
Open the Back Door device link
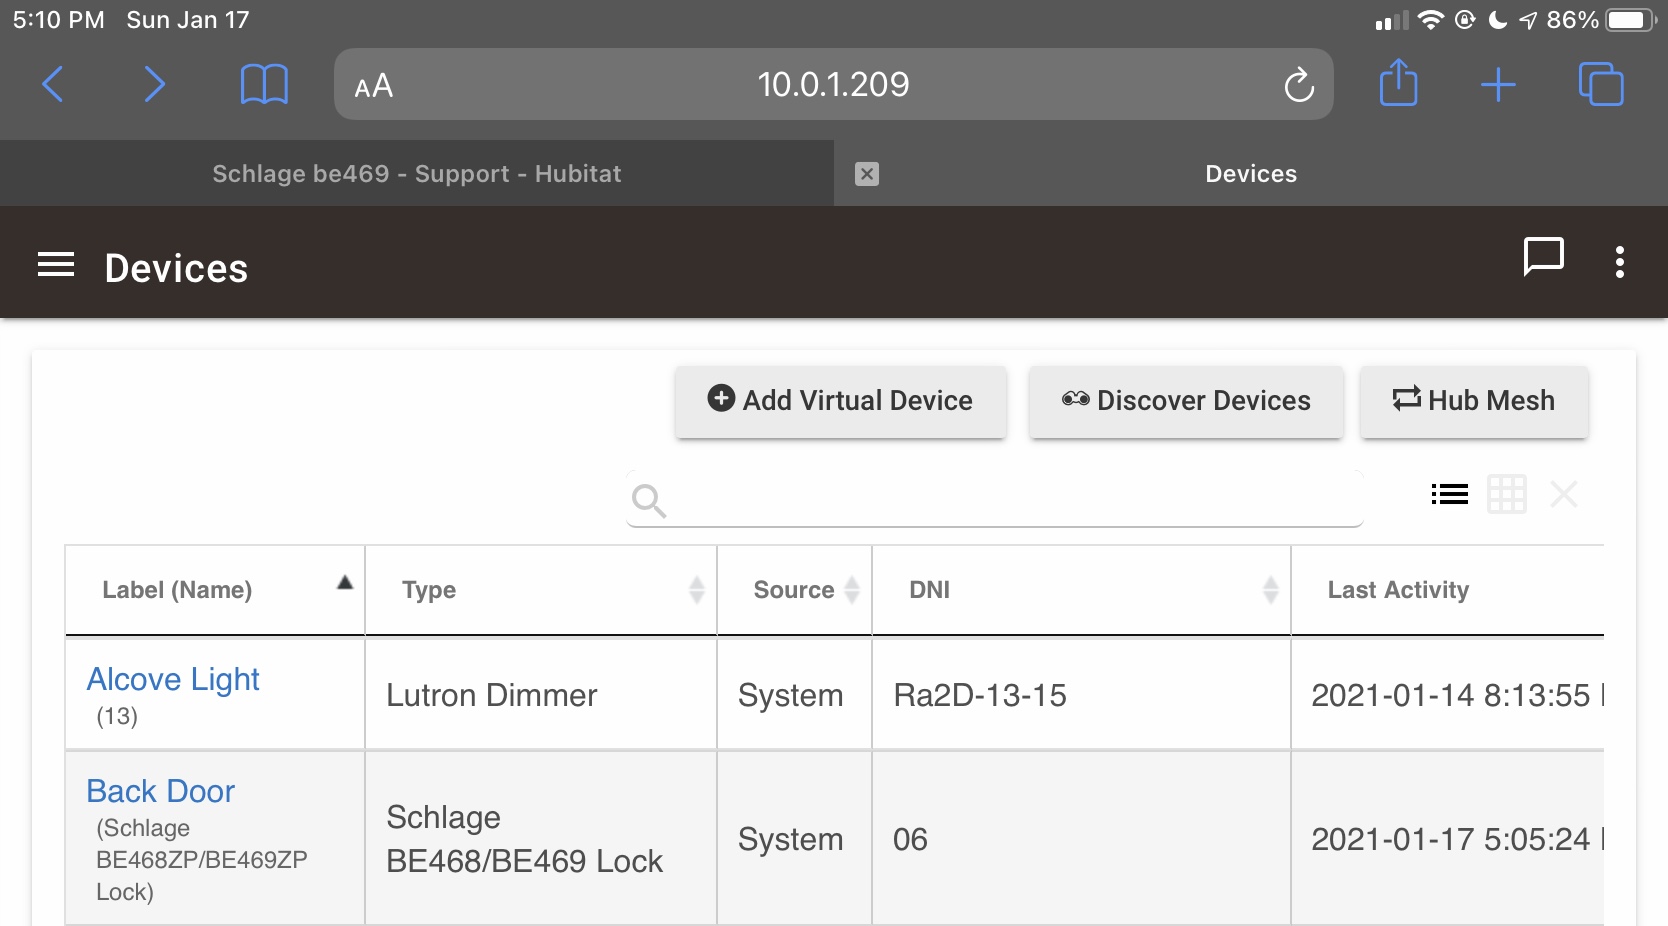(x=160, y=791)
